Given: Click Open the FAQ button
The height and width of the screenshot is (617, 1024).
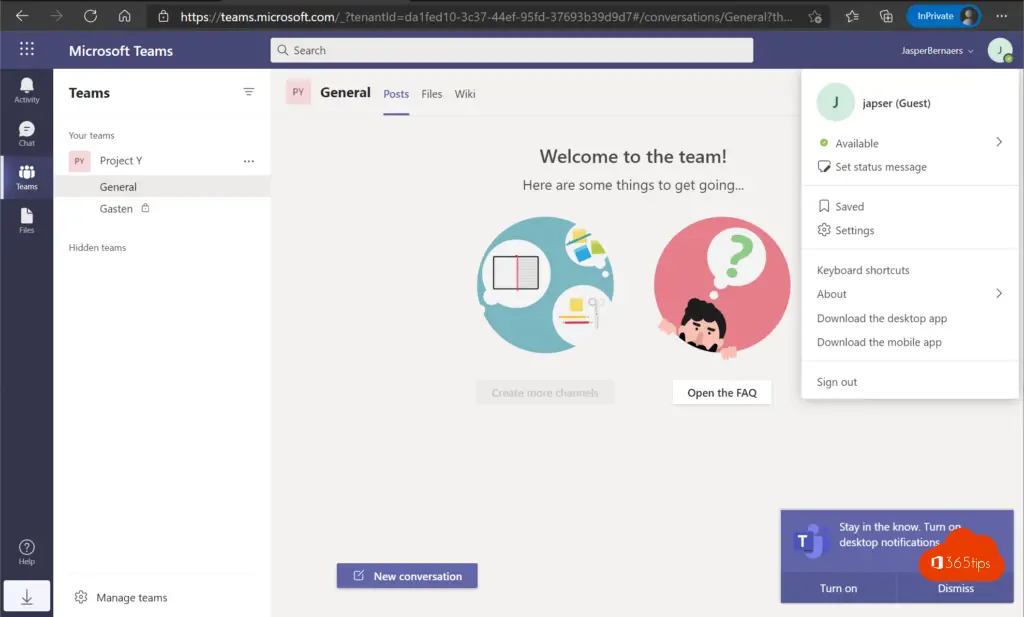Looking at the screenshot, I should tap(722, 392).
